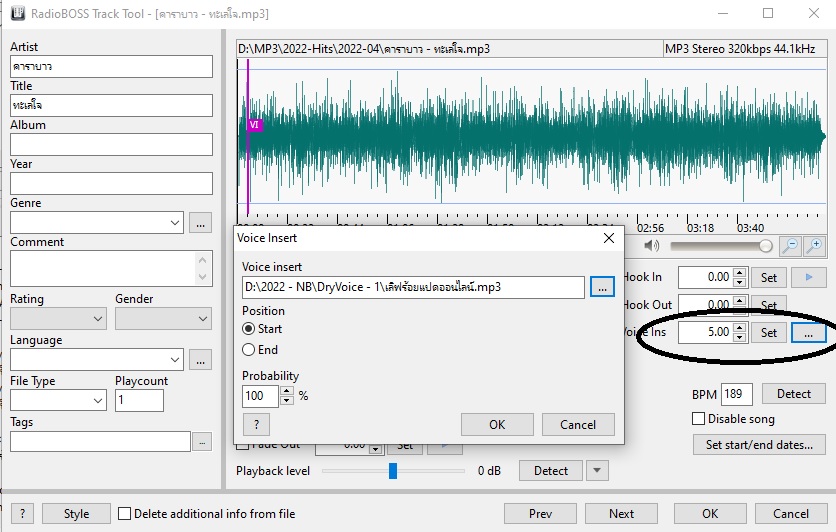Viewport: 836px width, 532px height.
Task: Increase Hook In value with up arrow
Action: point(739,272)
